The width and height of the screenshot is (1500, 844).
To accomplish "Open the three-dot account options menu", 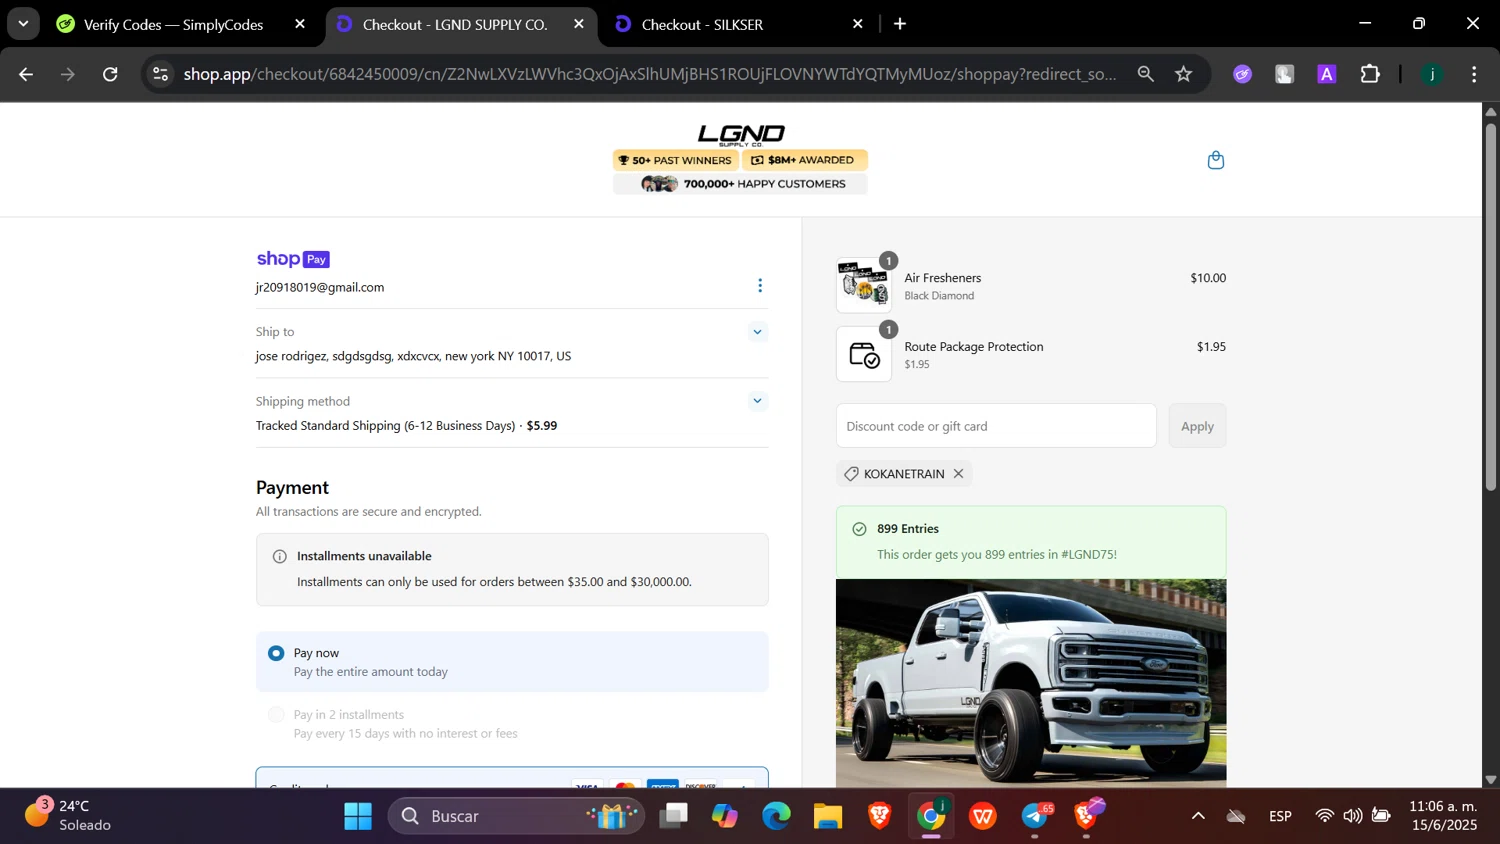I will pyautogui.click(x=760, y=286).
